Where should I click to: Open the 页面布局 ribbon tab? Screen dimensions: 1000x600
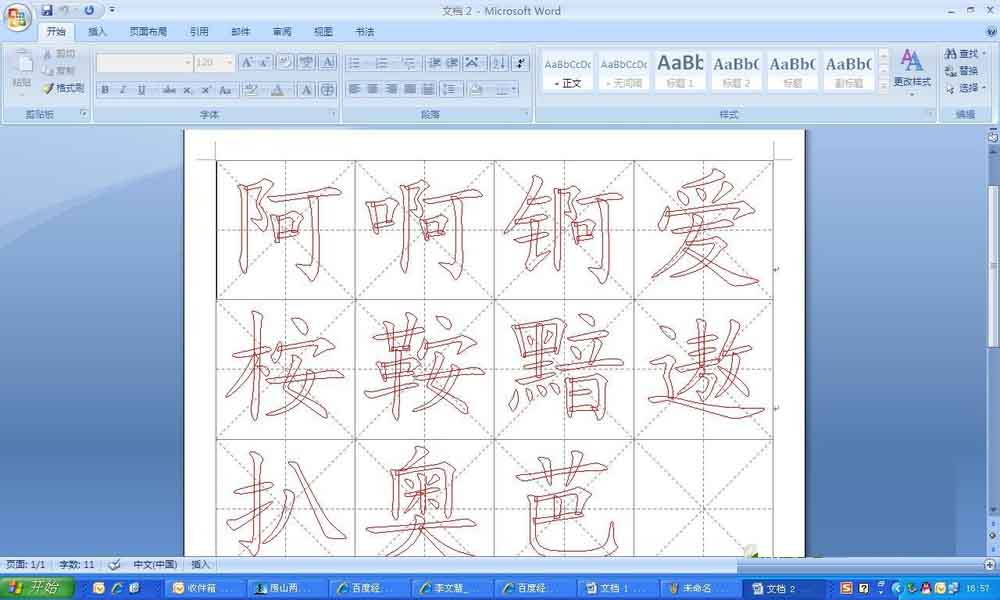click(148, 31)
